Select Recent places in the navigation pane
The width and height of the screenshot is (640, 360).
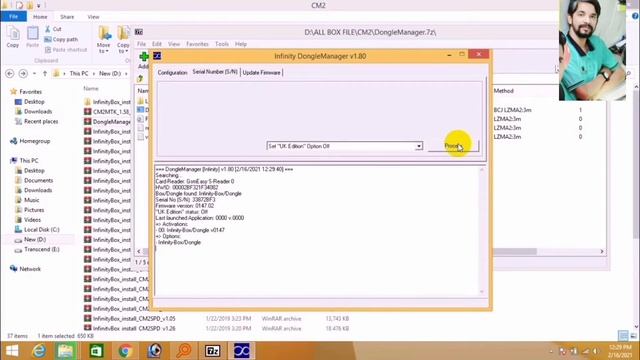click(40, 121)
